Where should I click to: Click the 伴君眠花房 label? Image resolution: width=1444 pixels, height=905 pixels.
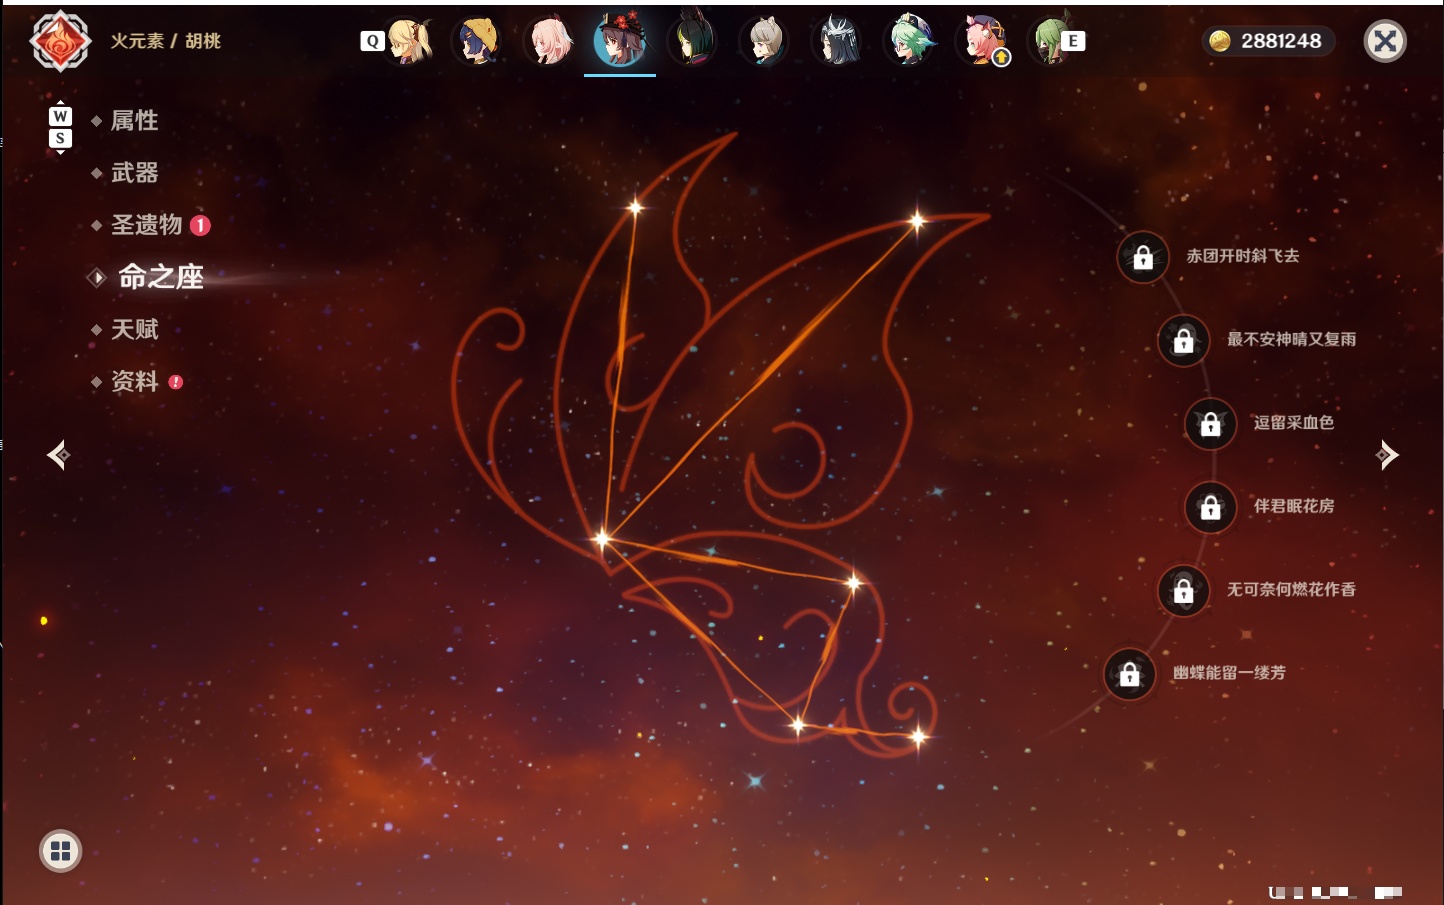click(x=1294, y=506)
